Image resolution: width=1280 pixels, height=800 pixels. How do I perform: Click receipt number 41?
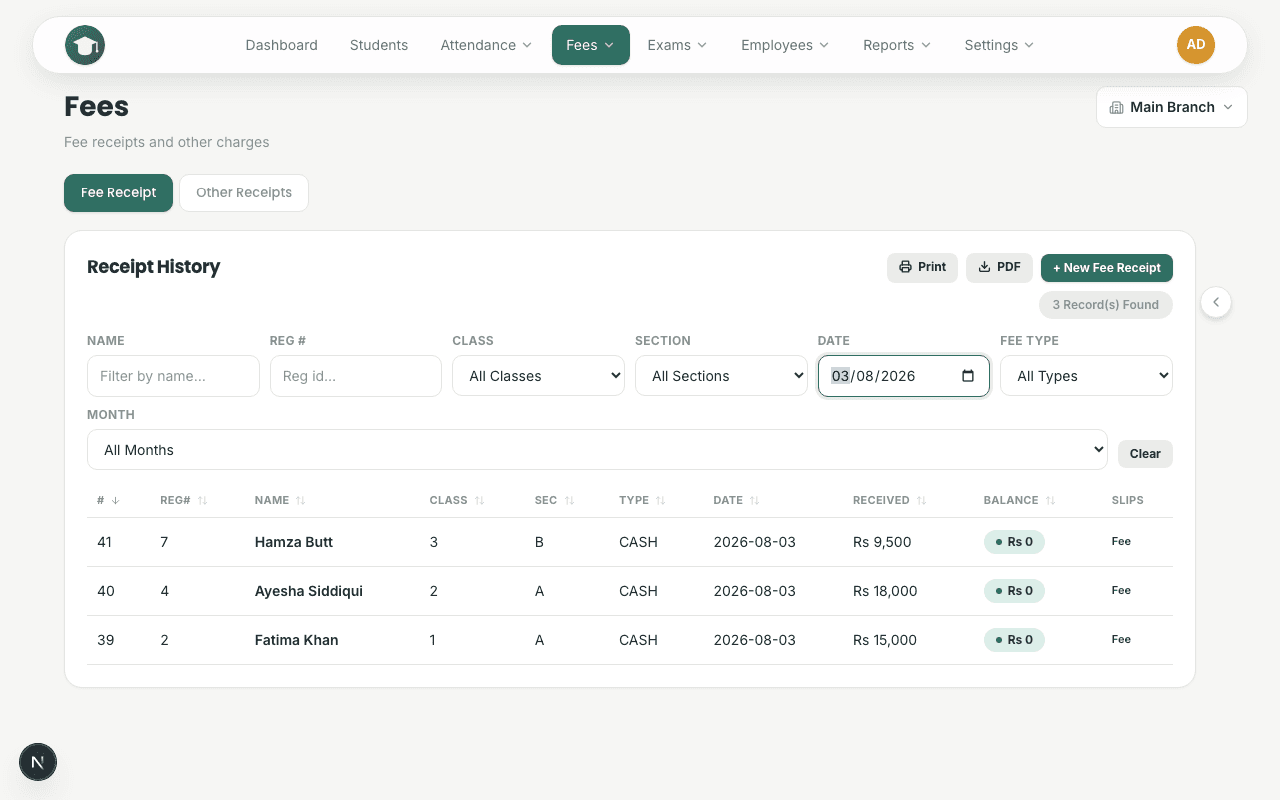[105, 542]
